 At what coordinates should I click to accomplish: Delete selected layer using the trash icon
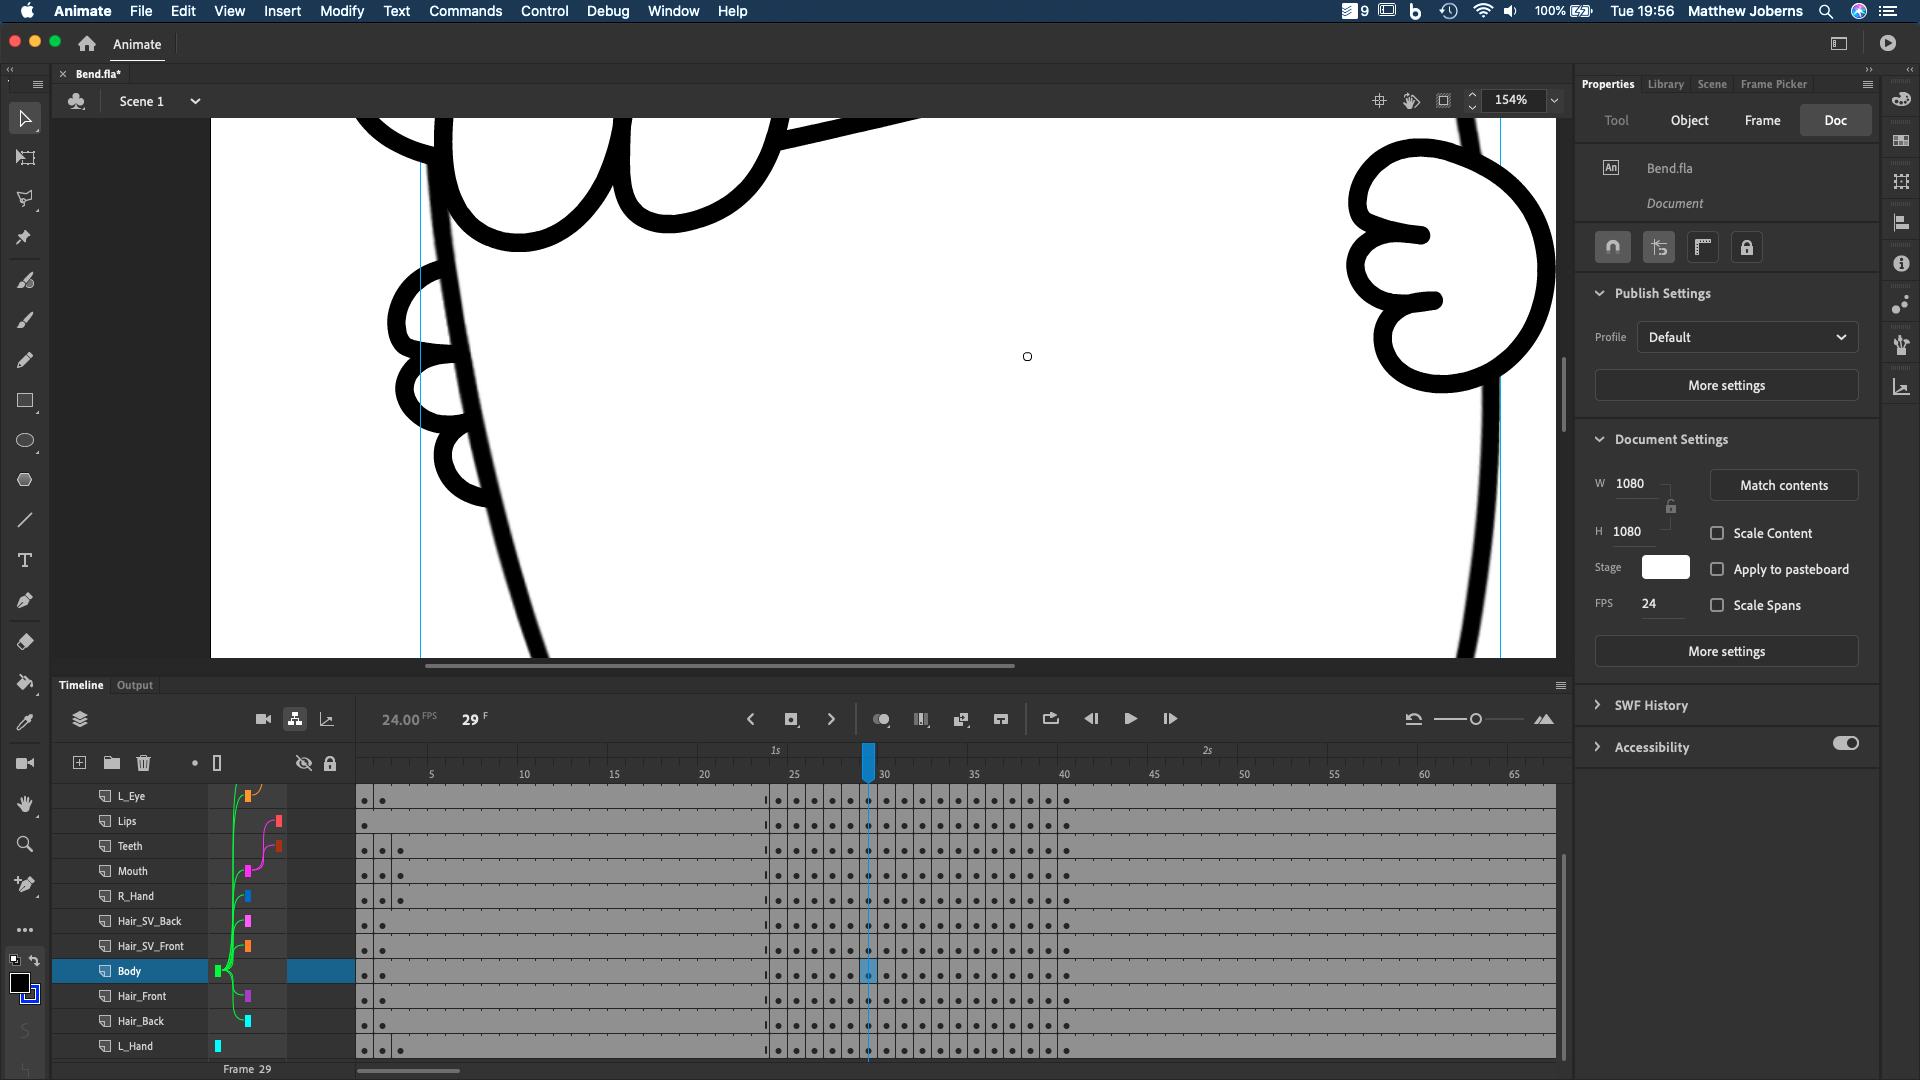[x=143, y=762]
